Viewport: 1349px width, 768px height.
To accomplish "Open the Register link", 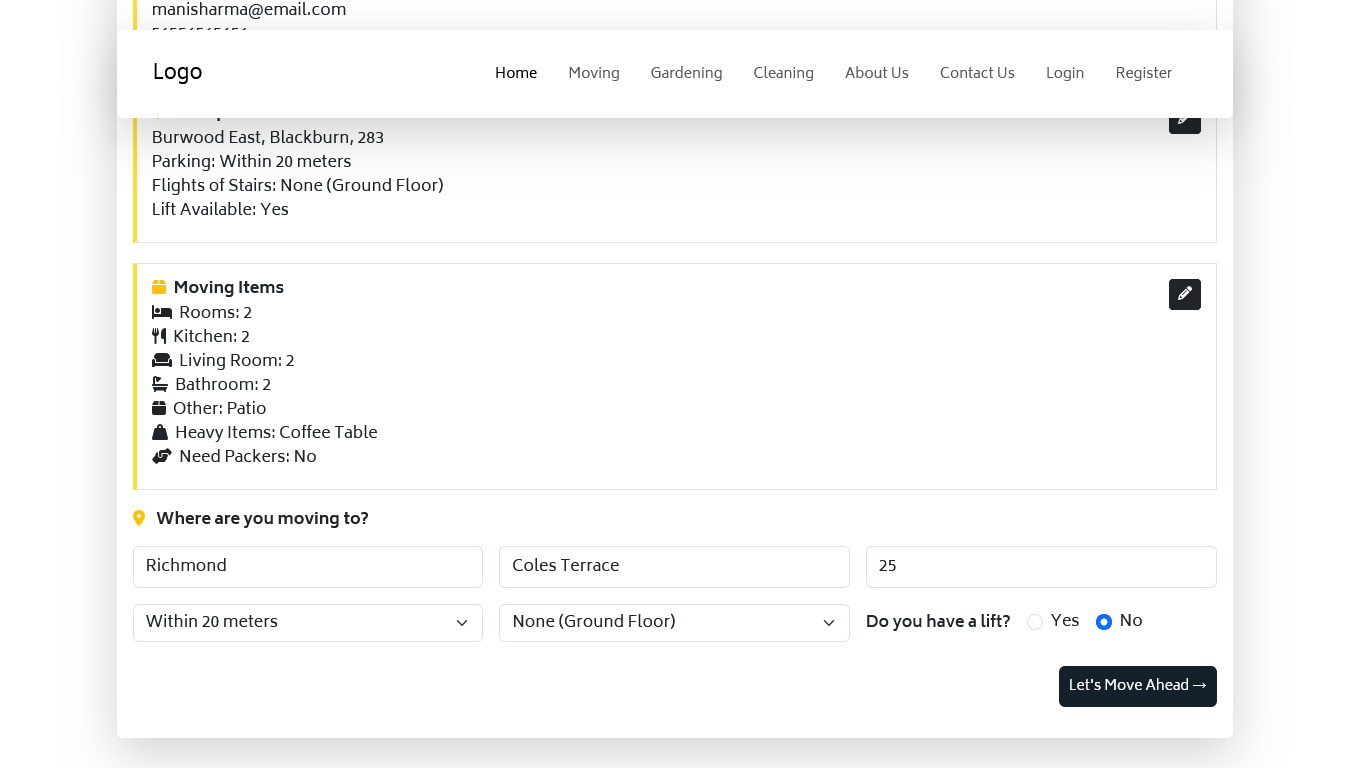I will click(x=1143, y=73).
